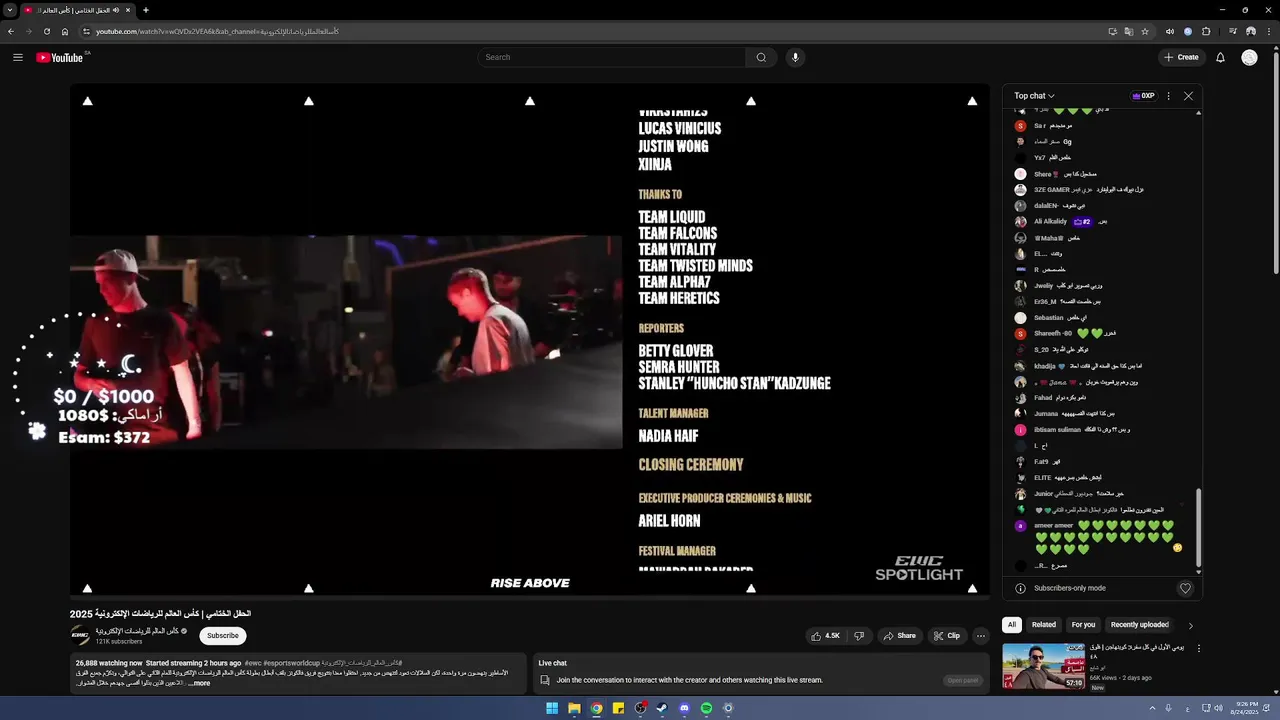Send a heart reaction in chat
This screenshot has height=720, width=1280.
[x=1185, y=588]
